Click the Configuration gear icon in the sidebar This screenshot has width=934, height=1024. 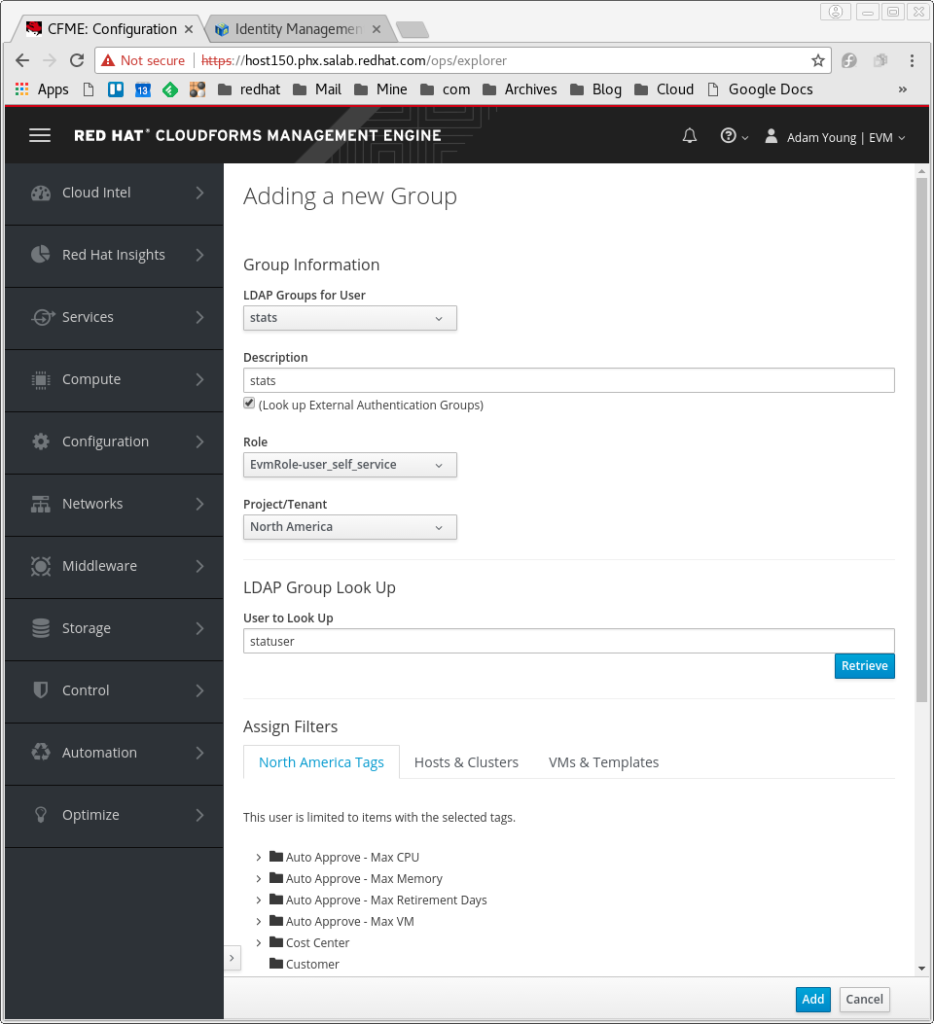coord(40,441)
